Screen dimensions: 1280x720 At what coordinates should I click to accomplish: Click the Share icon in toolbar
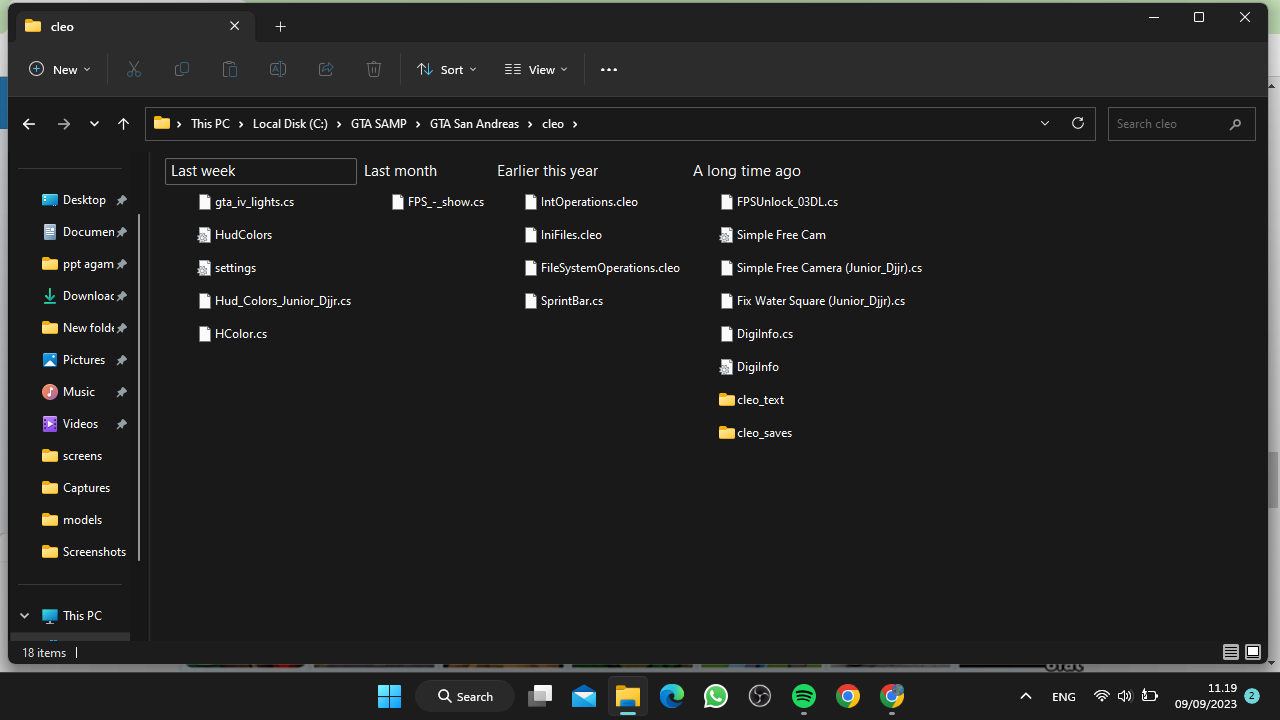[x=325, y=69]
